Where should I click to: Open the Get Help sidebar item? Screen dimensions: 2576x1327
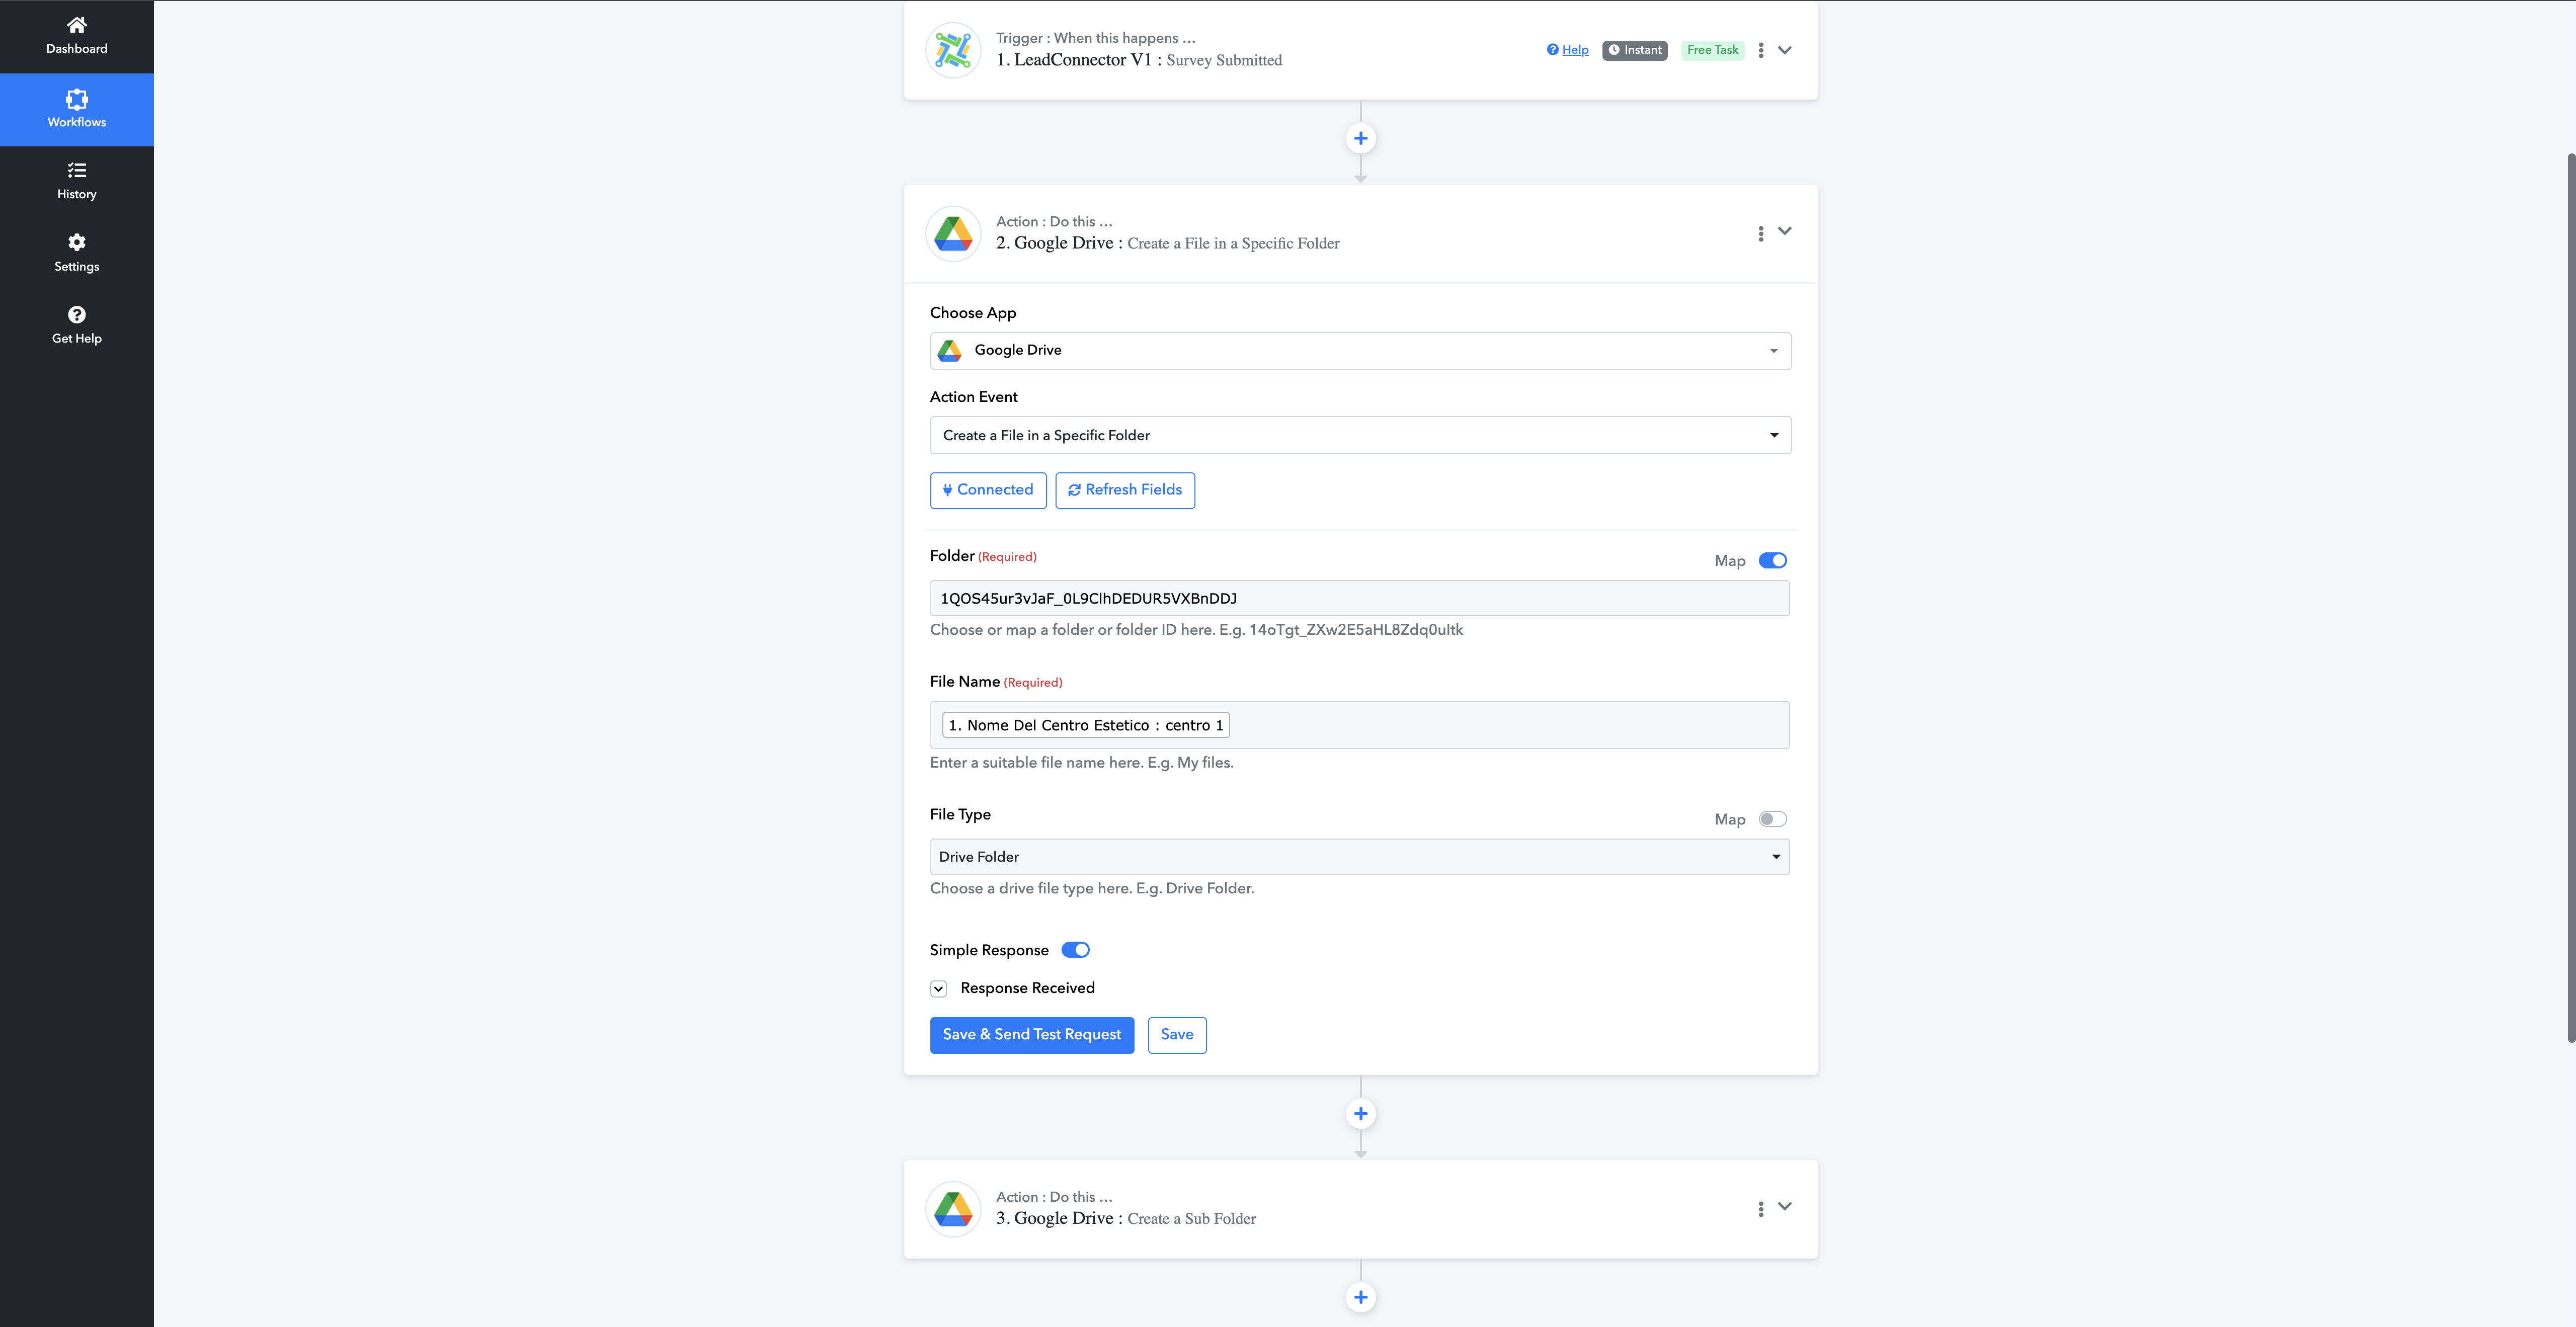(76, 325)
